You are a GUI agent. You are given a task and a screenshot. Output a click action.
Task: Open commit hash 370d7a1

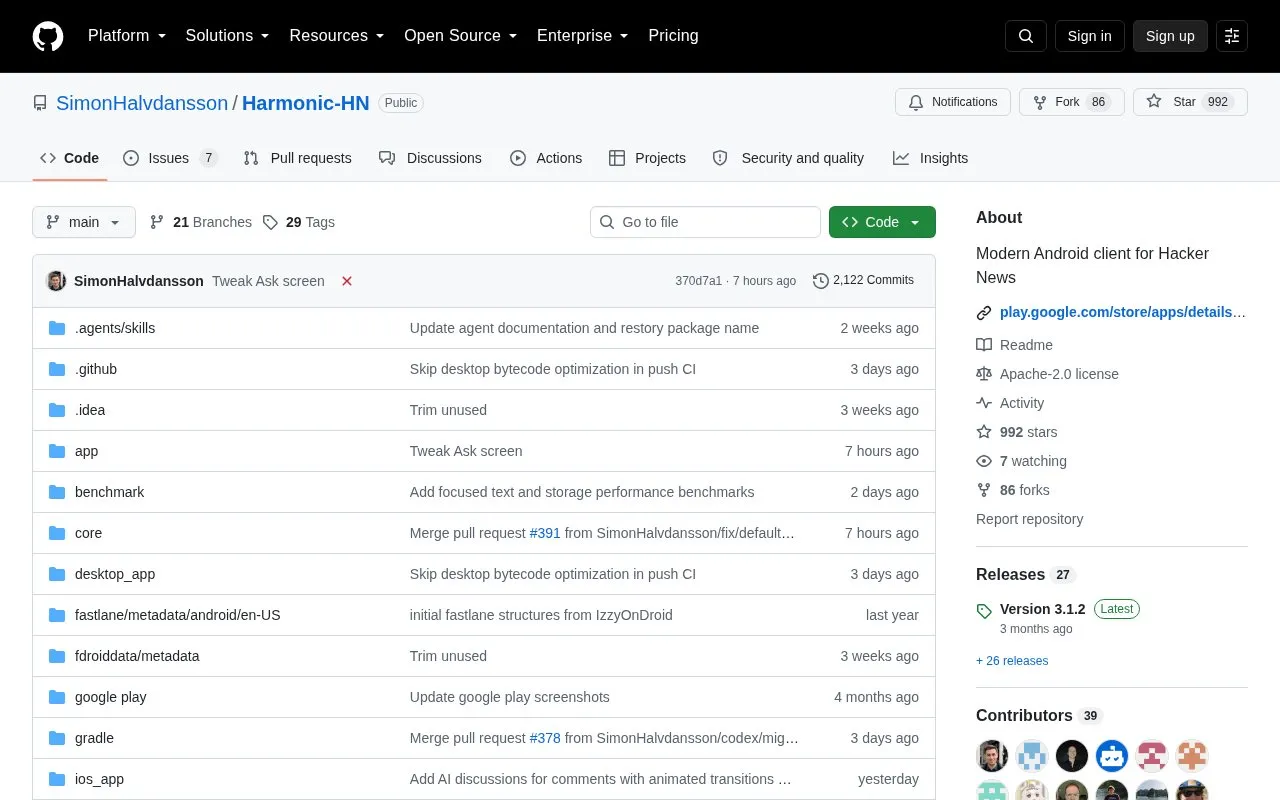[x=698, y=281]
